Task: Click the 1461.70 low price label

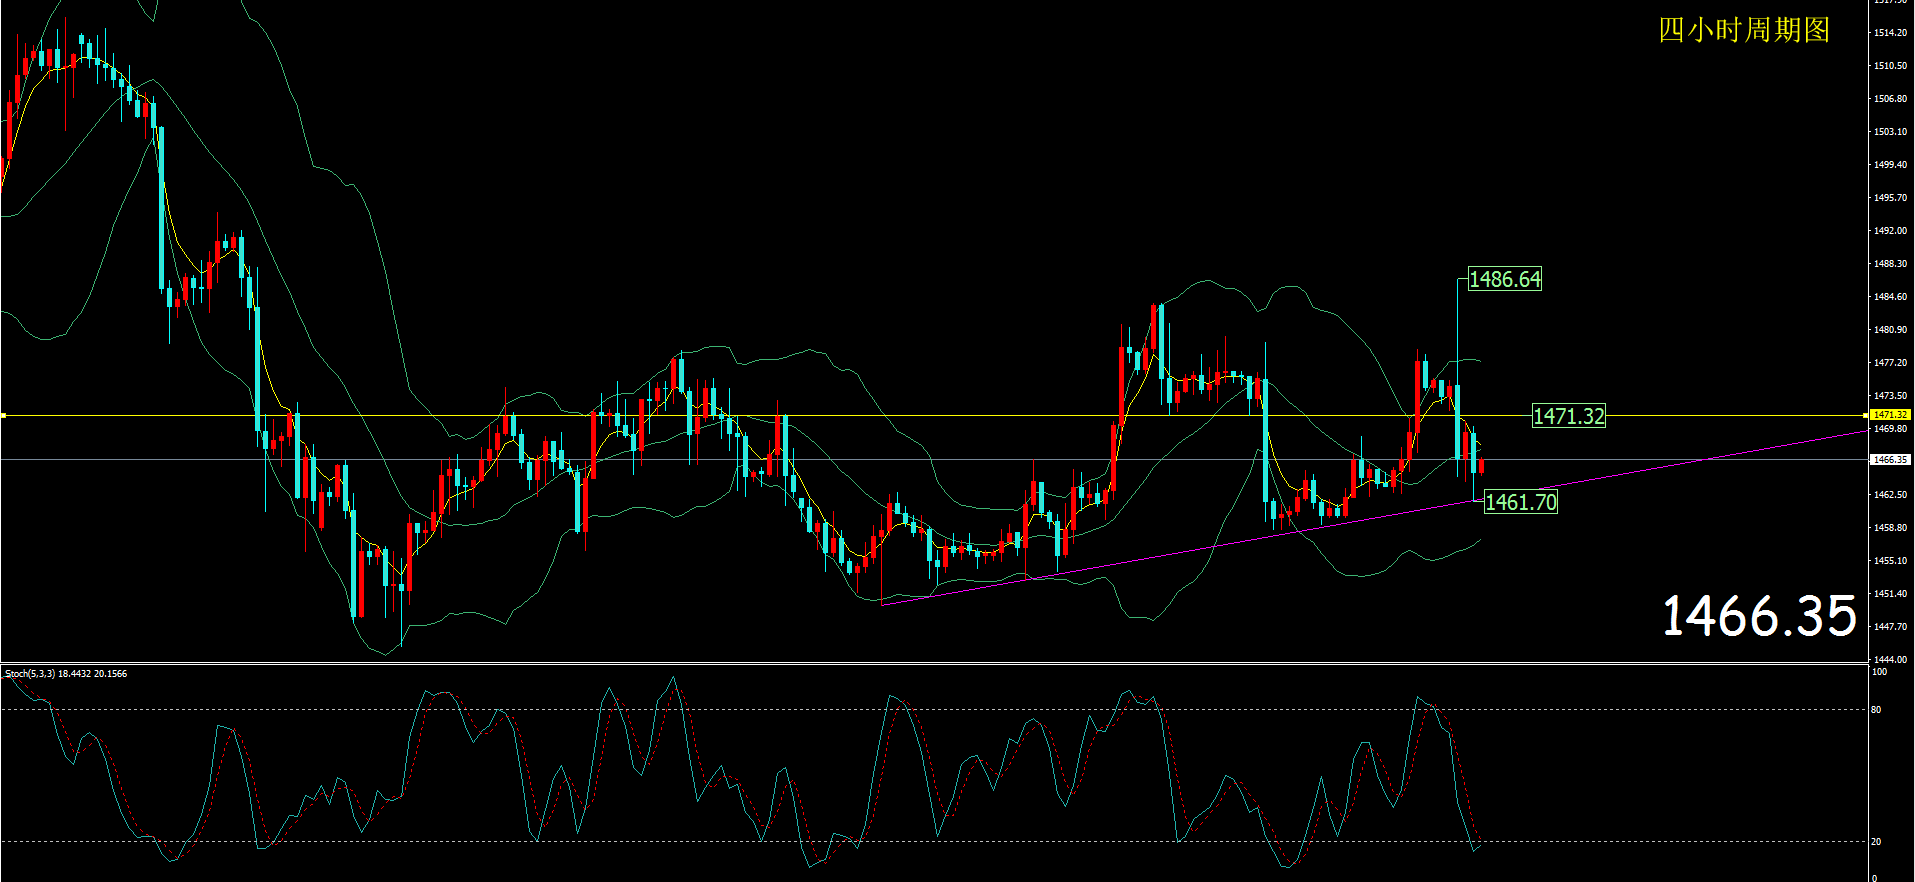Action: 1521,502
